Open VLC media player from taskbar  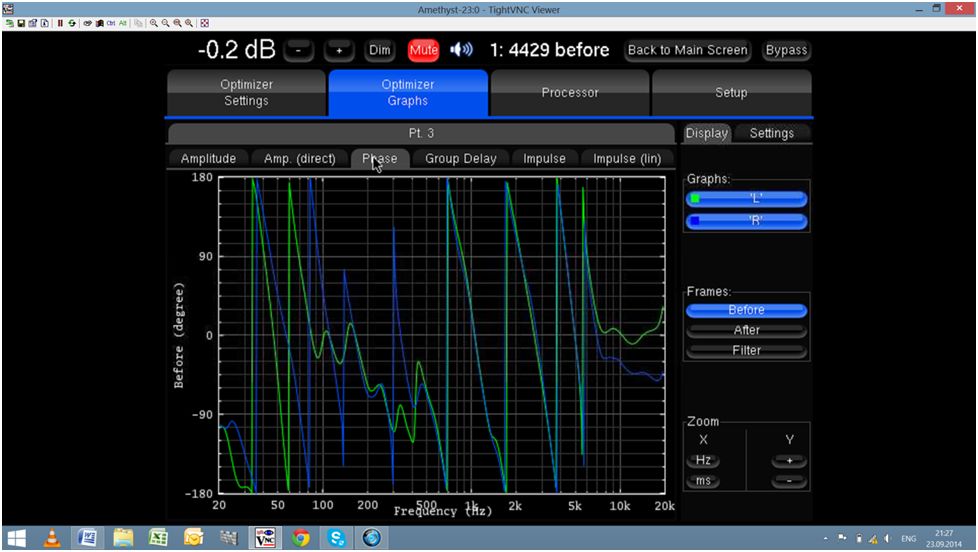click(x=53, y=538)
